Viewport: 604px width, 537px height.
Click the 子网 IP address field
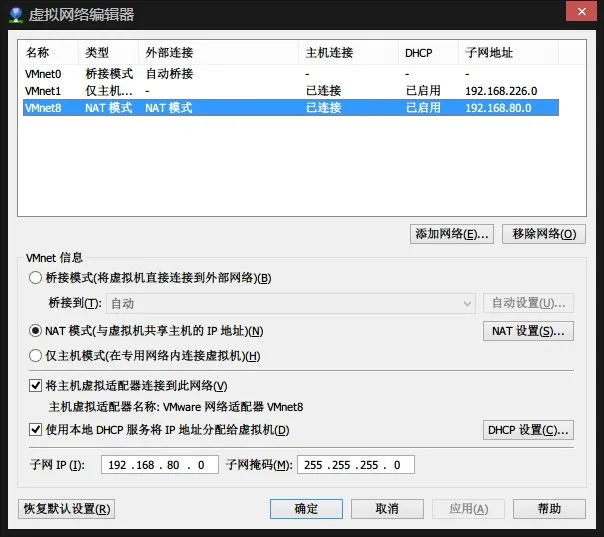[x=160, y=465]
